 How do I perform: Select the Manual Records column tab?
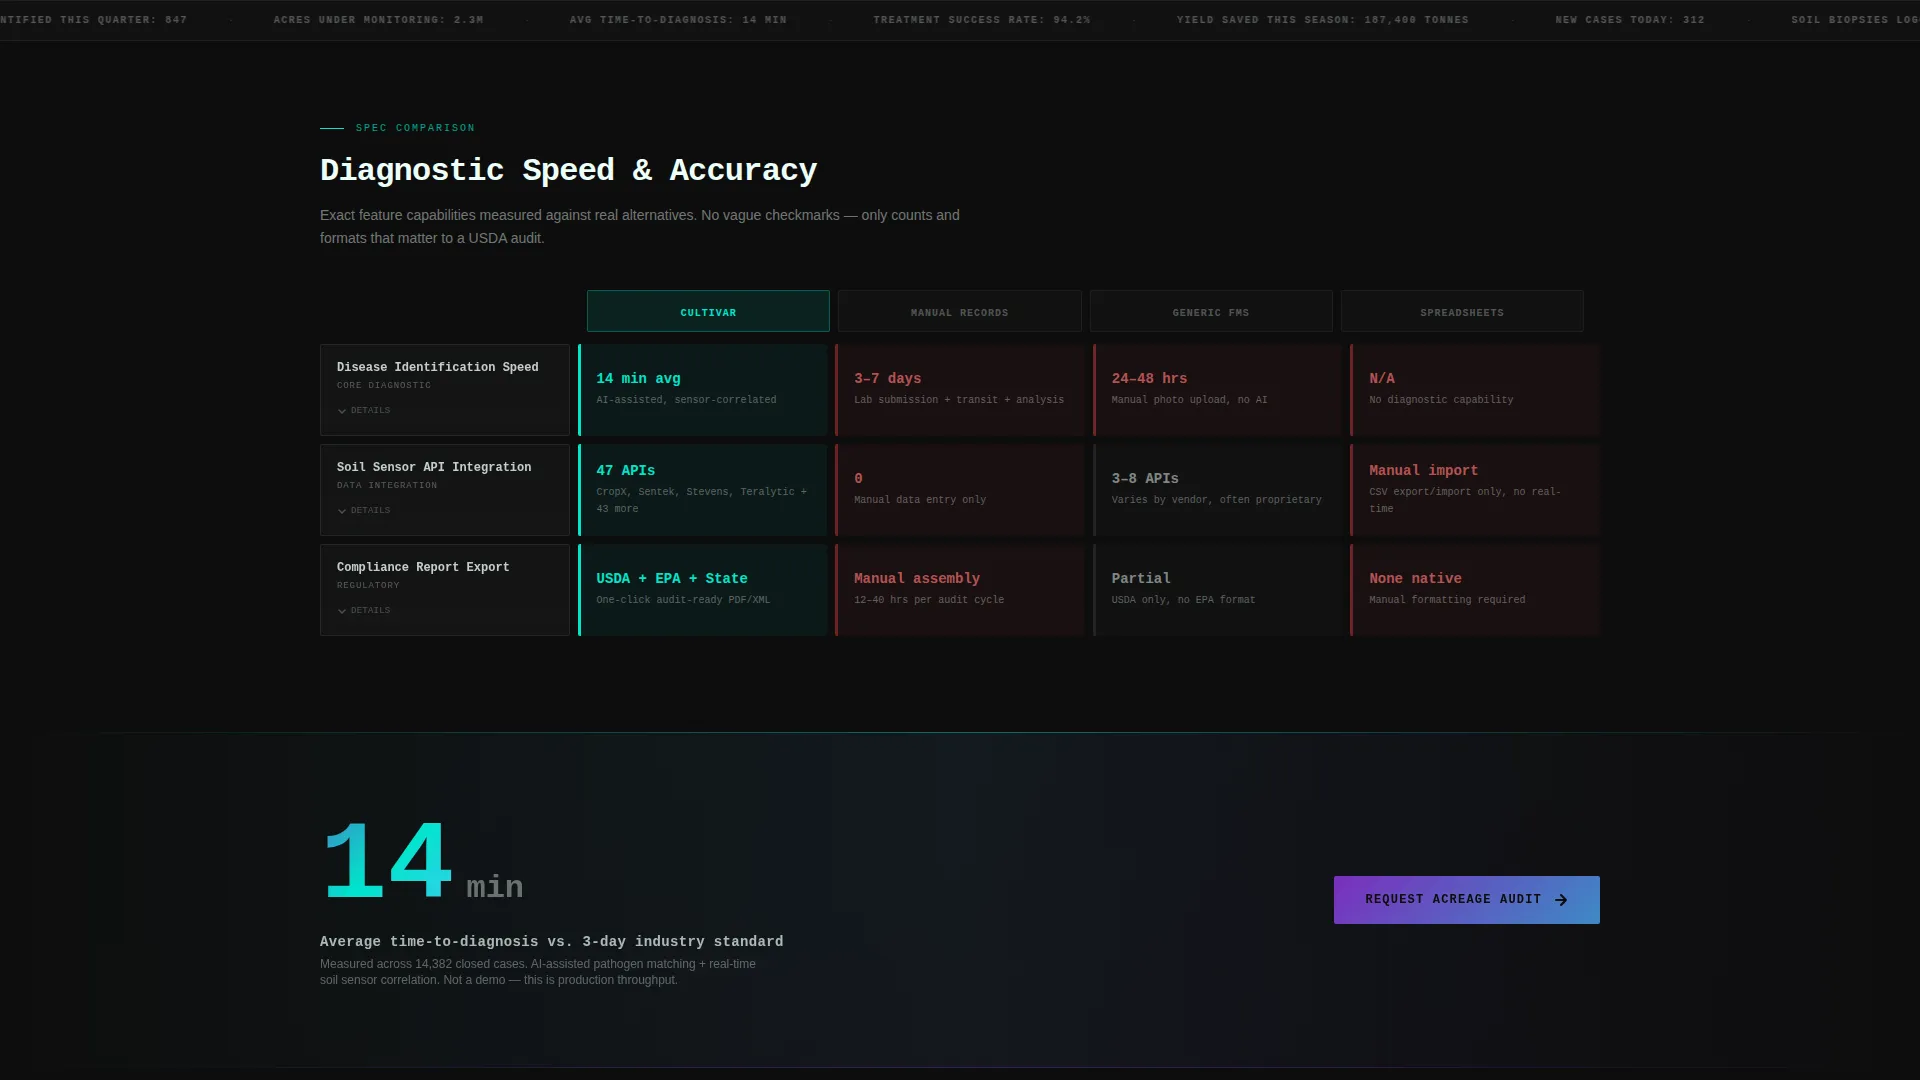pyautogui.click(x=959, y=311)
